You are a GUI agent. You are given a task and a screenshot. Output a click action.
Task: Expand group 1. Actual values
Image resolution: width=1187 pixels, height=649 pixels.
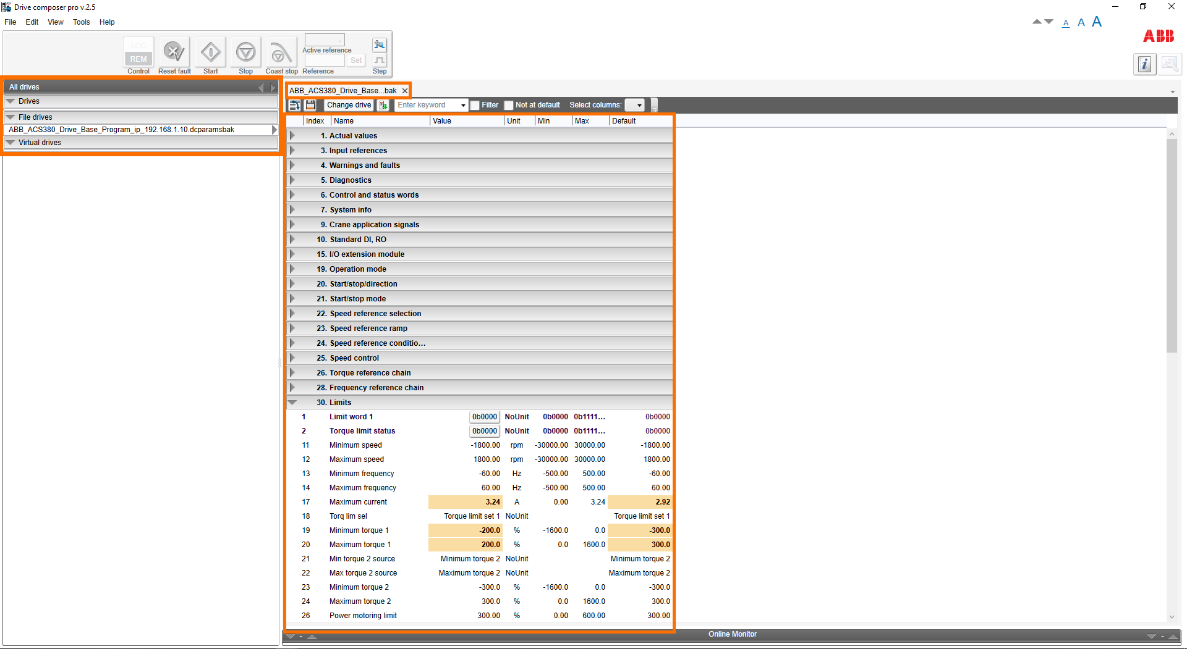(292, 136)
